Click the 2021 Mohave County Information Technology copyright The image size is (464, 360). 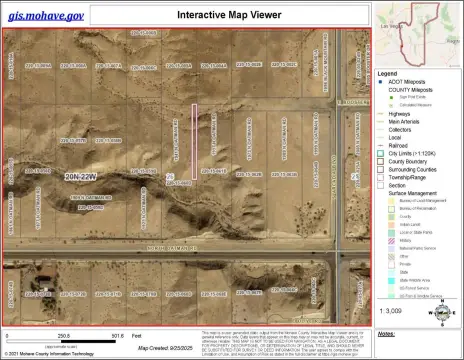(x=49, y=354)
